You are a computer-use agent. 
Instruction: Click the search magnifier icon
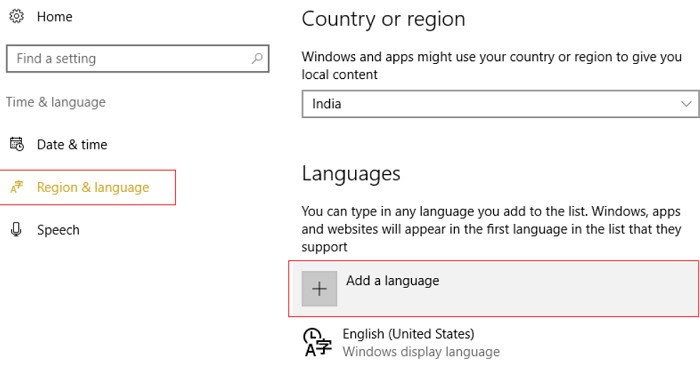[x=257, y=58]
